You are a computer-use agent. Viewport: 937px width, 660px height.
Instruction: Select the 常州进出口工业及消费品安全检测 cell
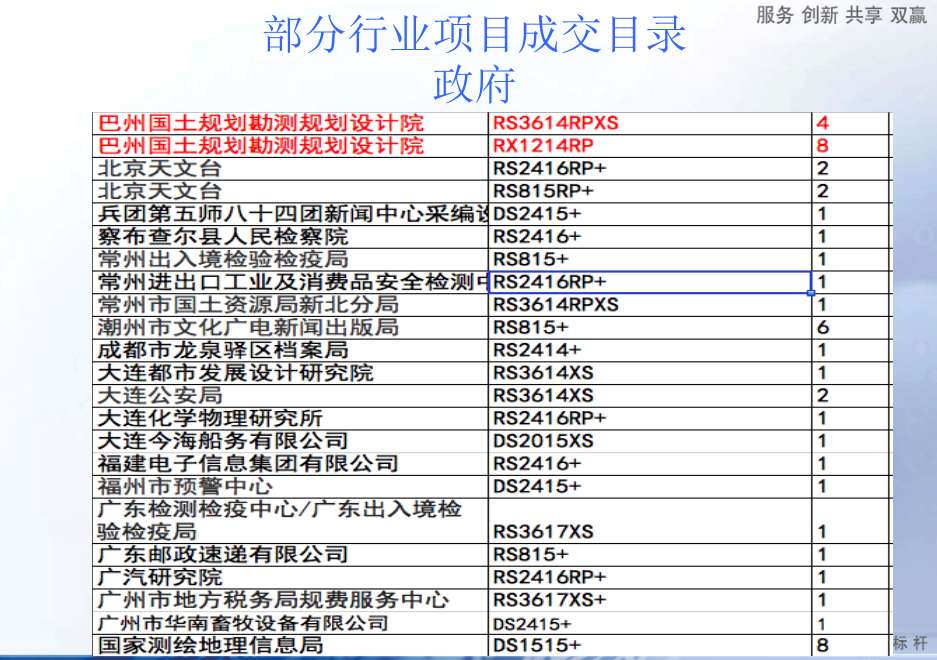(x=290, y=282)
